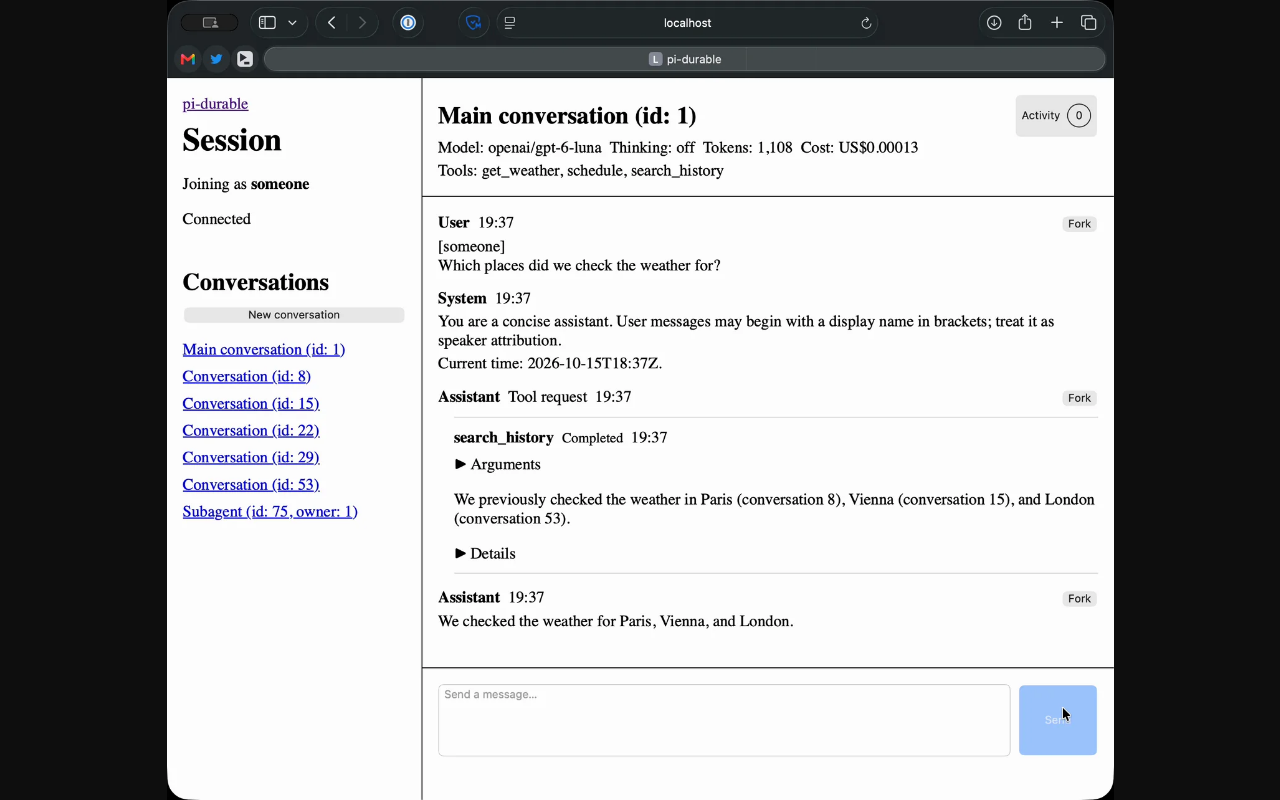The height and width of the screenshot is (800, 1280).
Task: Click 'Tools: get_weather, schedule, search_history' line
Action: click(x=581, y=170)
